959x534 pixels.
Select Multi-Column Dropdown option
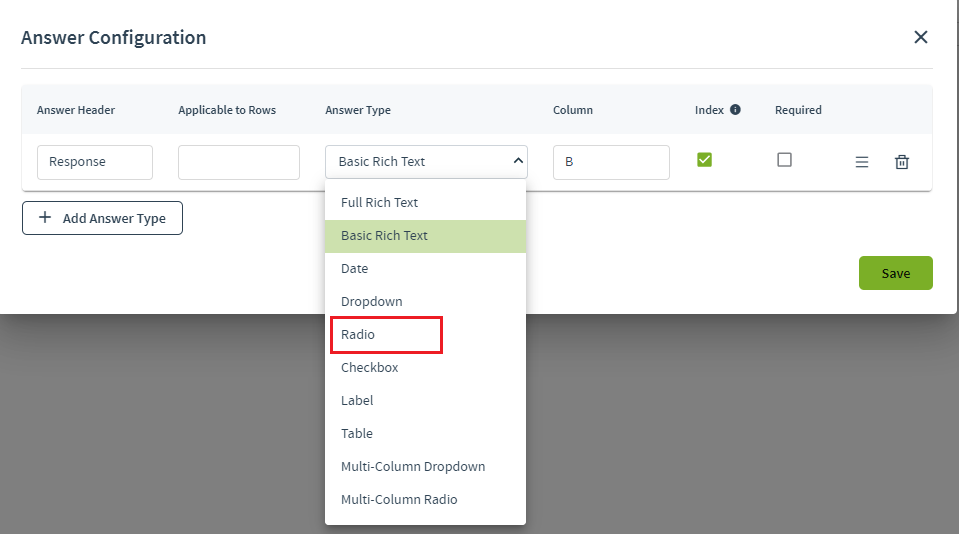[425, 467]
